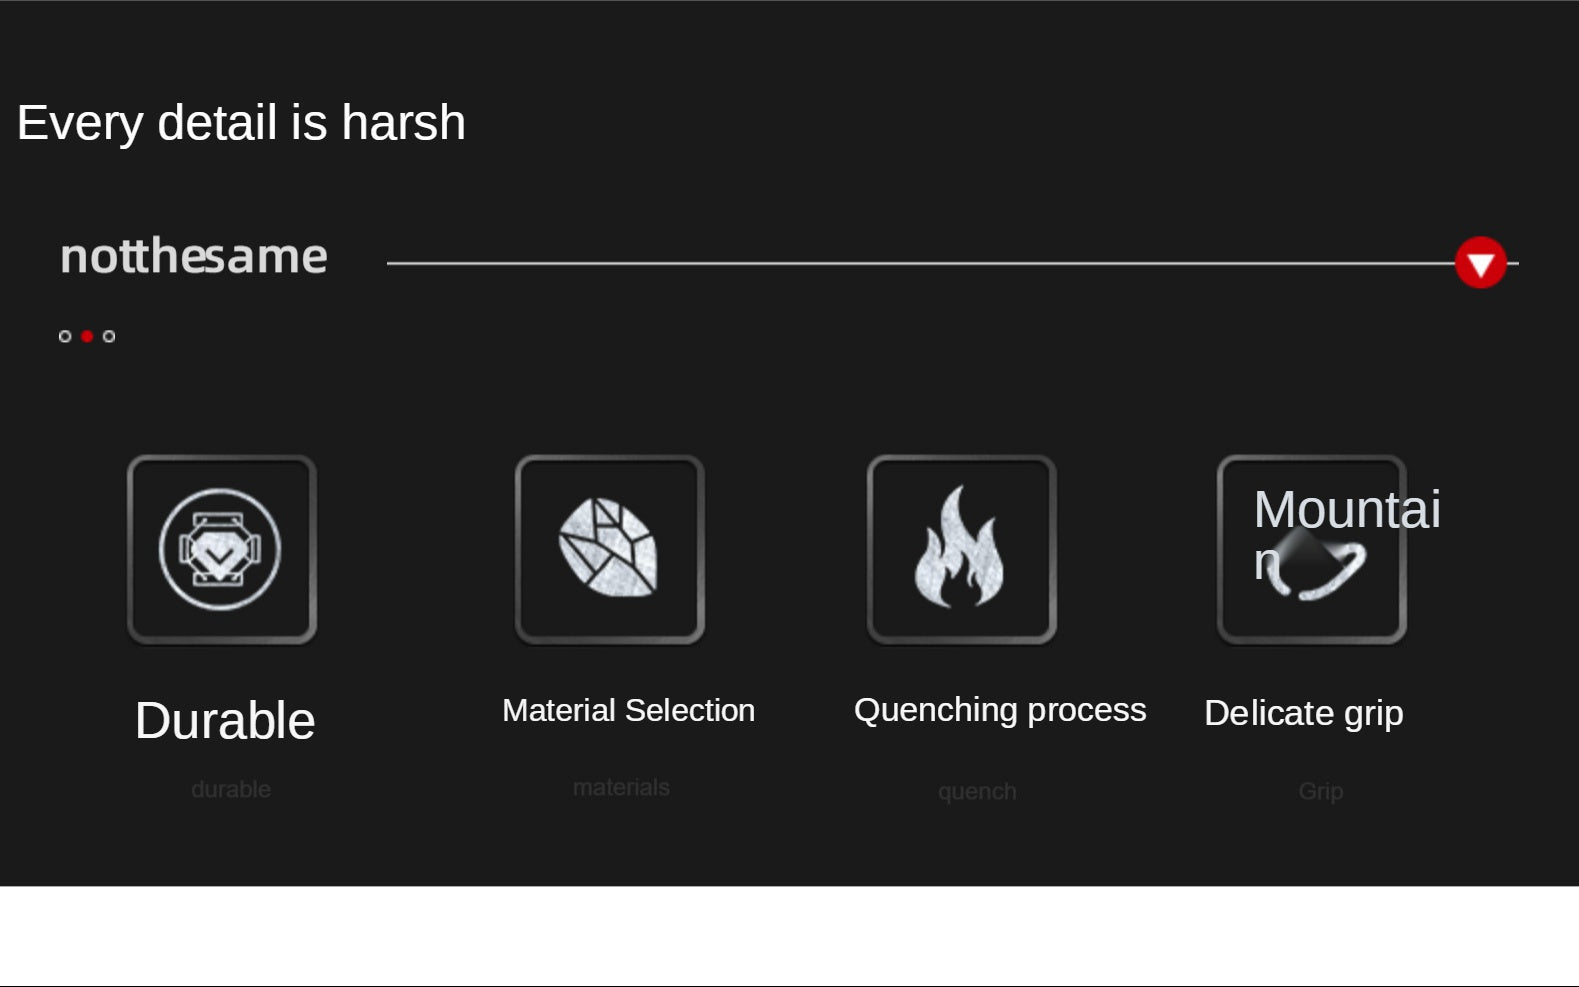Image resolution: width=1579 pixels, height=987 pixels.
Task: Click the faint materials subtitle
Action: pos(621,787)
